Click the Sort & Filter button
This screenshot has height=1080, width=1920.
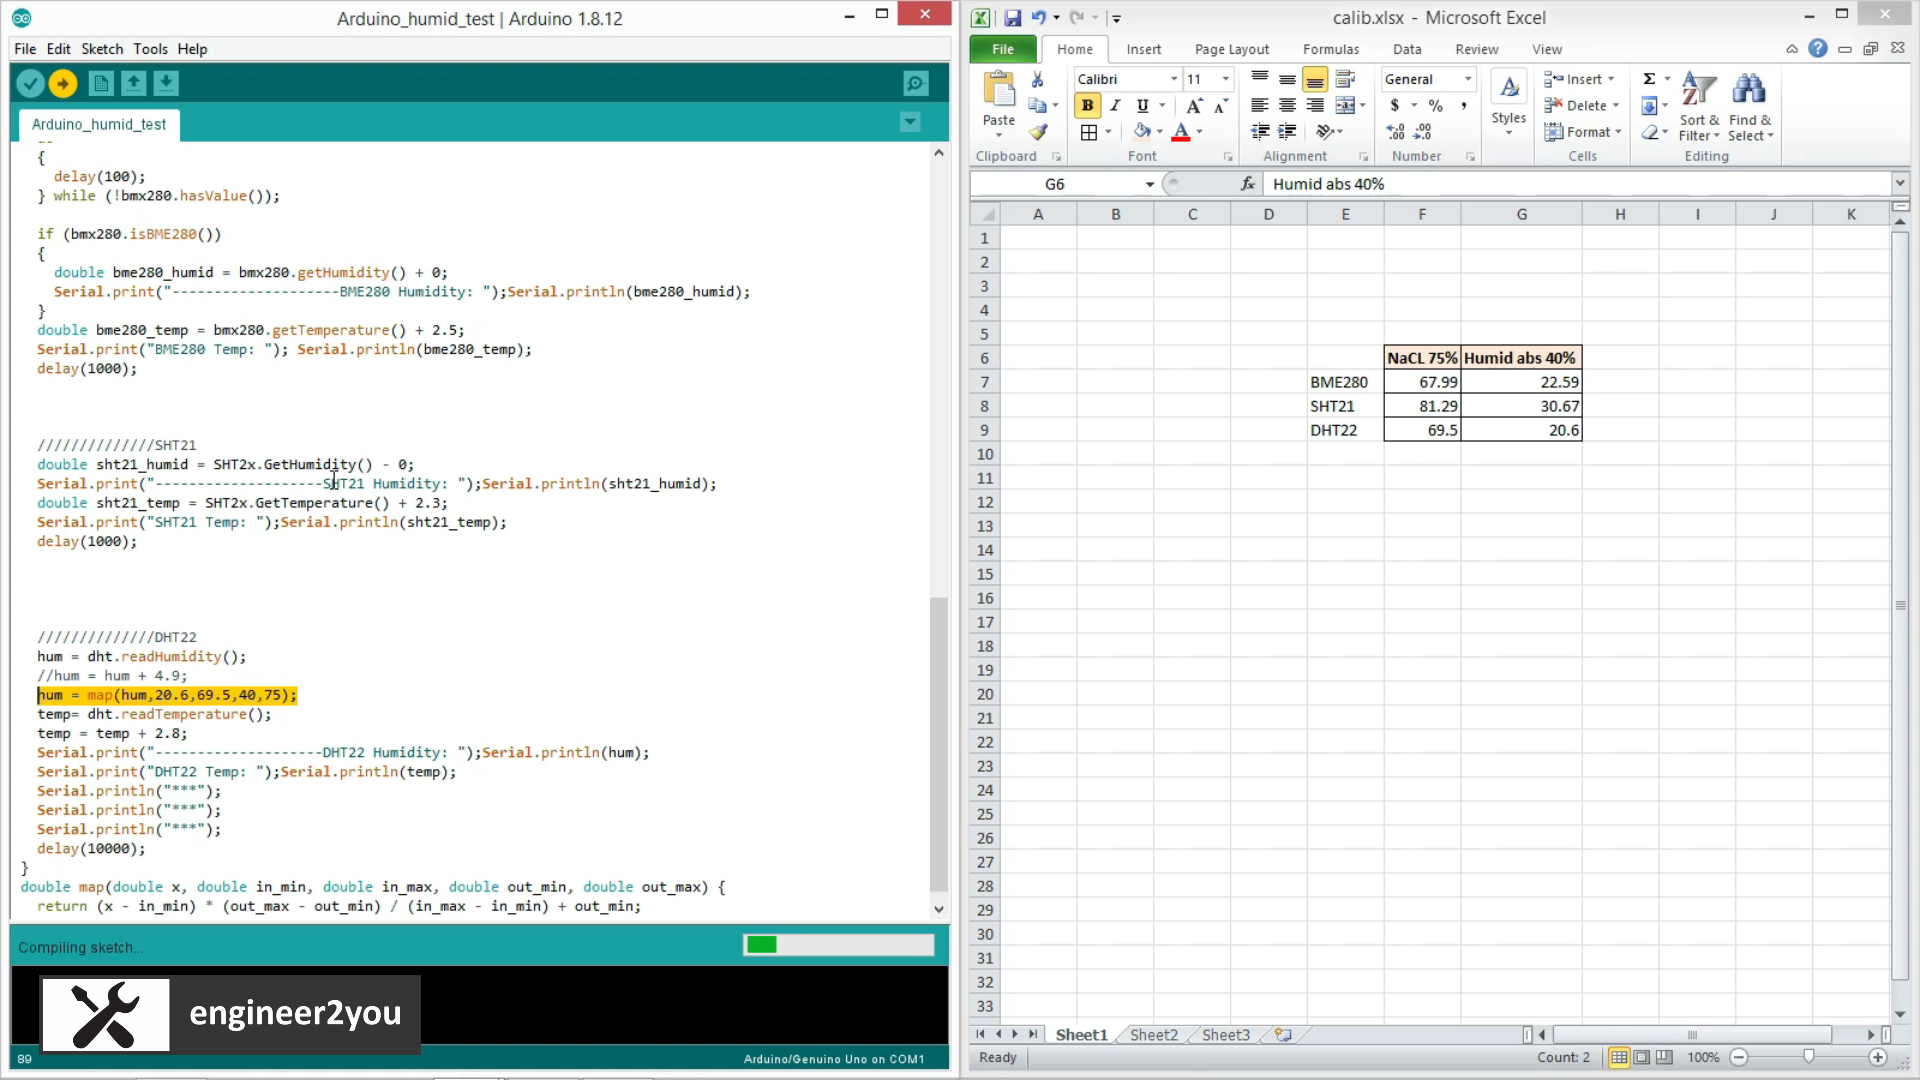tap(1698, 107)
